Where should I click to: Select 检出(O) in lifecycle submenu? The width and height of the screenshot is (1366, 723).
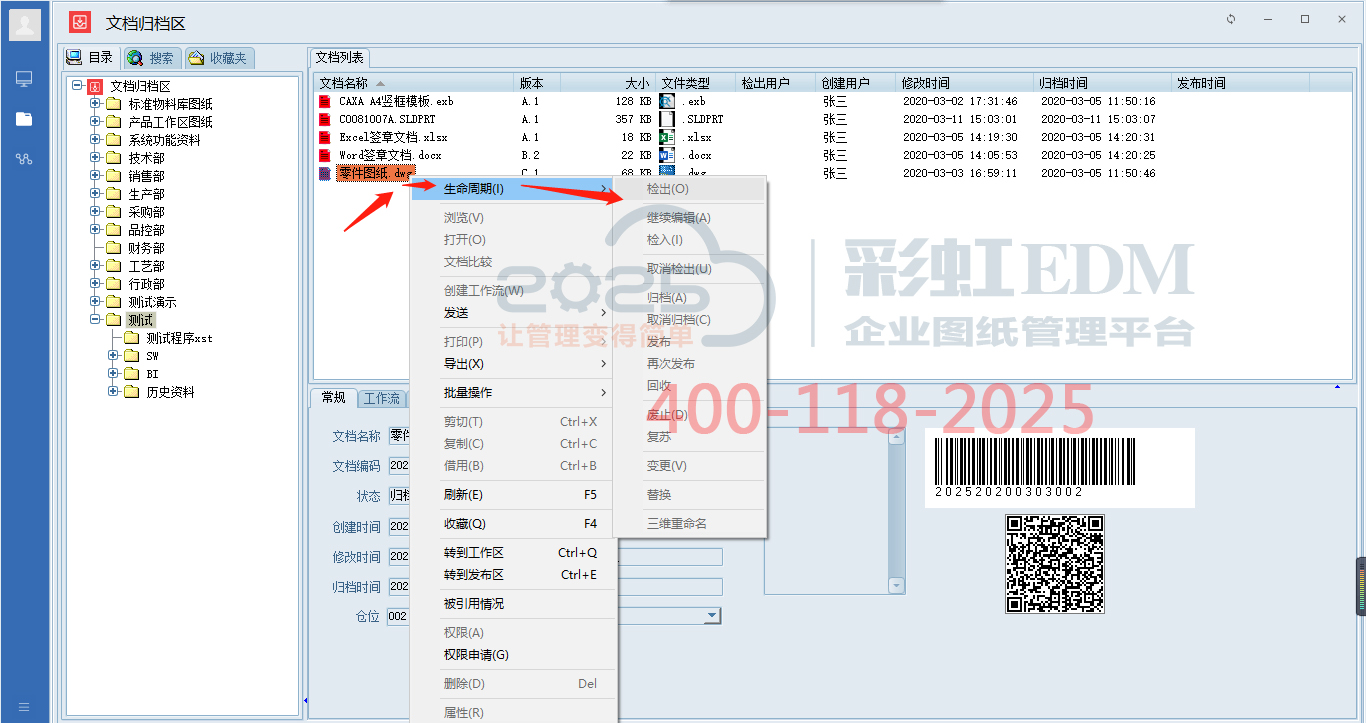(x=690, y=189)
